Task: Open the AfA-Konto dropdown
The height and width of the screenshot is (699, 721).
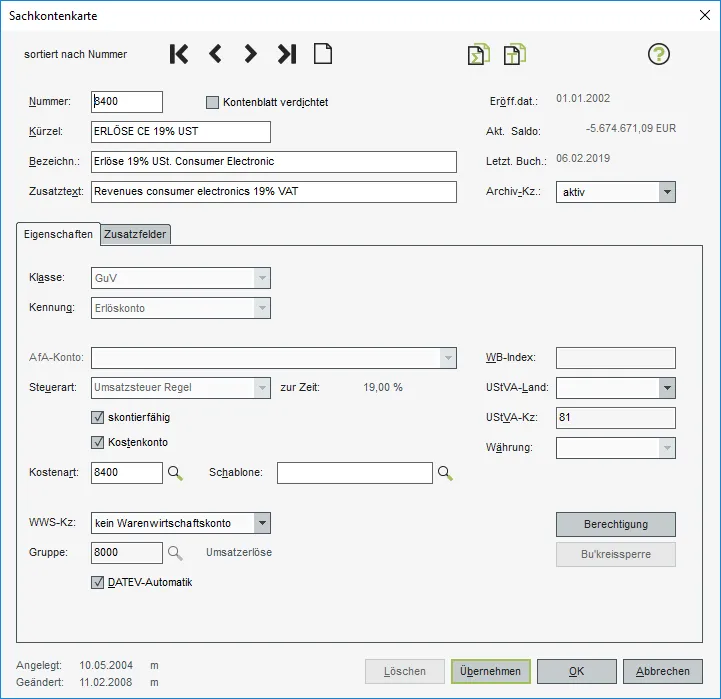Action: [274, 358]
